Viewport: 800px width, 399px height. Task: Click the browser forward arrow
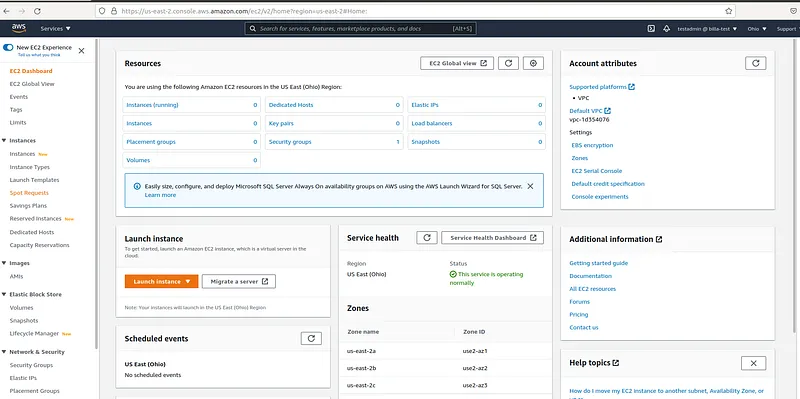coord(21,11)
